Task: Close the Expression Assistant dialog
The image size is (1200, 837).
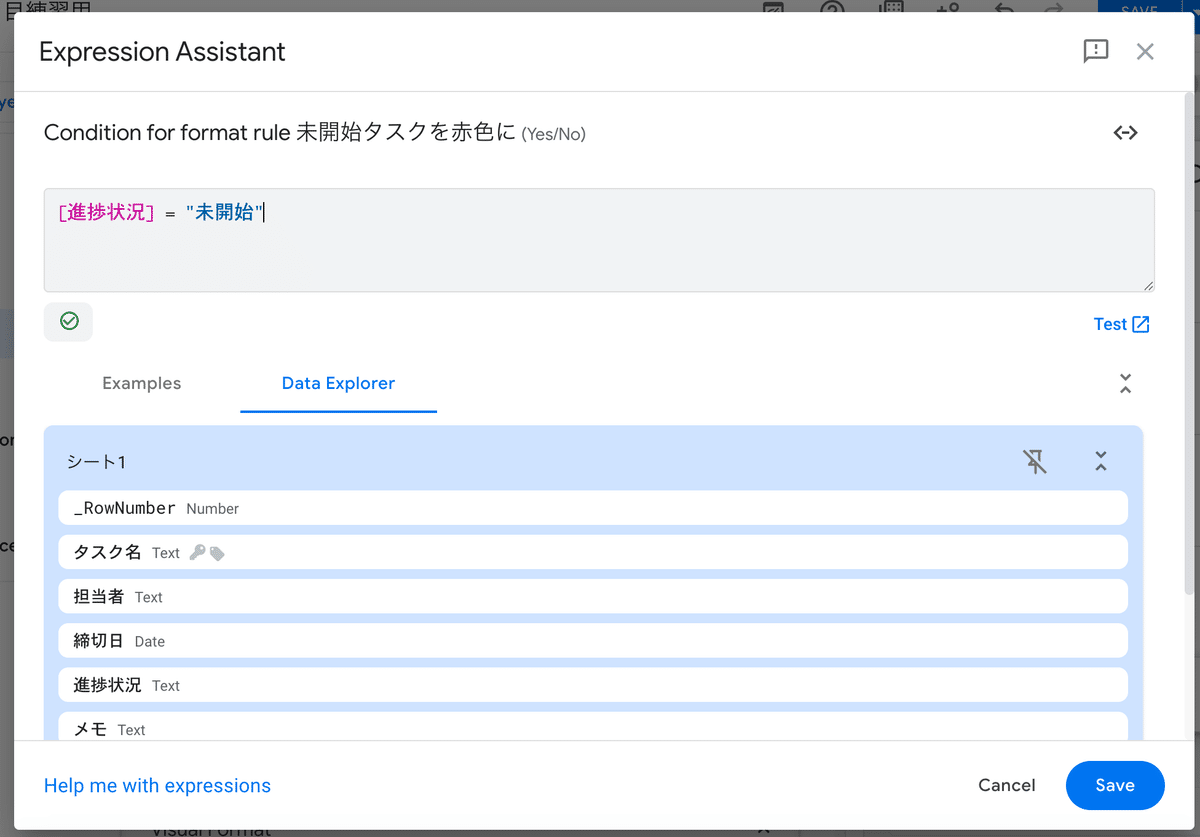Action: pyautogui.click(x=1144, y=51)
